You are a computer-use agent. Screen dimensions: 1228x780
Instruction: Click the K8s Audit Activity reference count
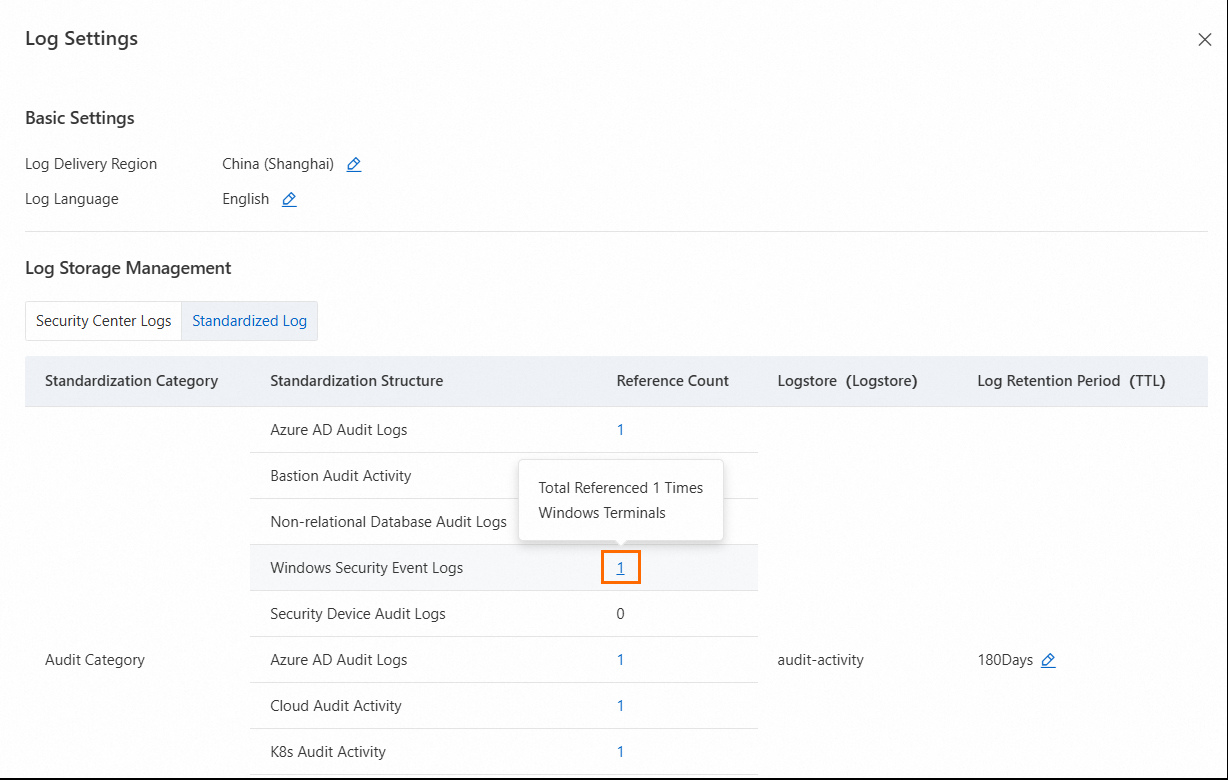tap(620, 752)
